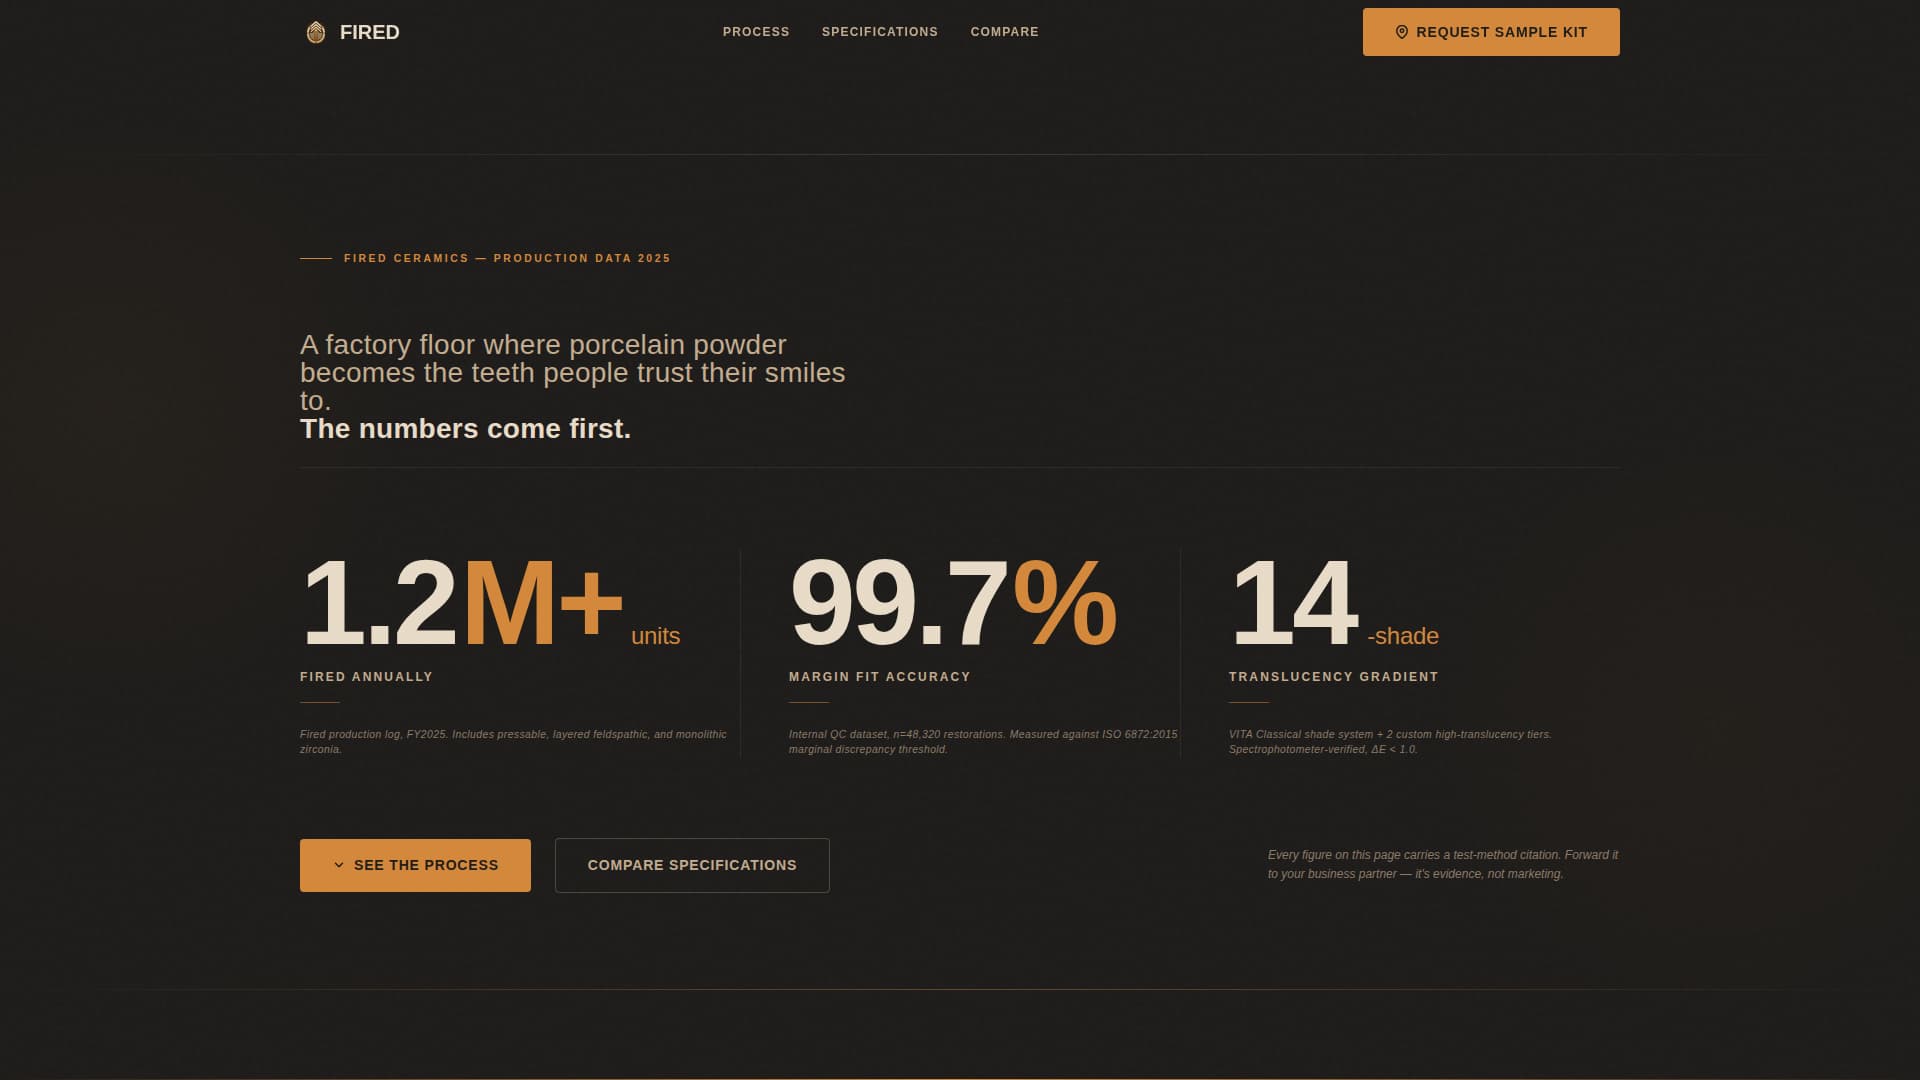
Task: Click the FIRED flame logo icon
Action: (x=315, y=31)
